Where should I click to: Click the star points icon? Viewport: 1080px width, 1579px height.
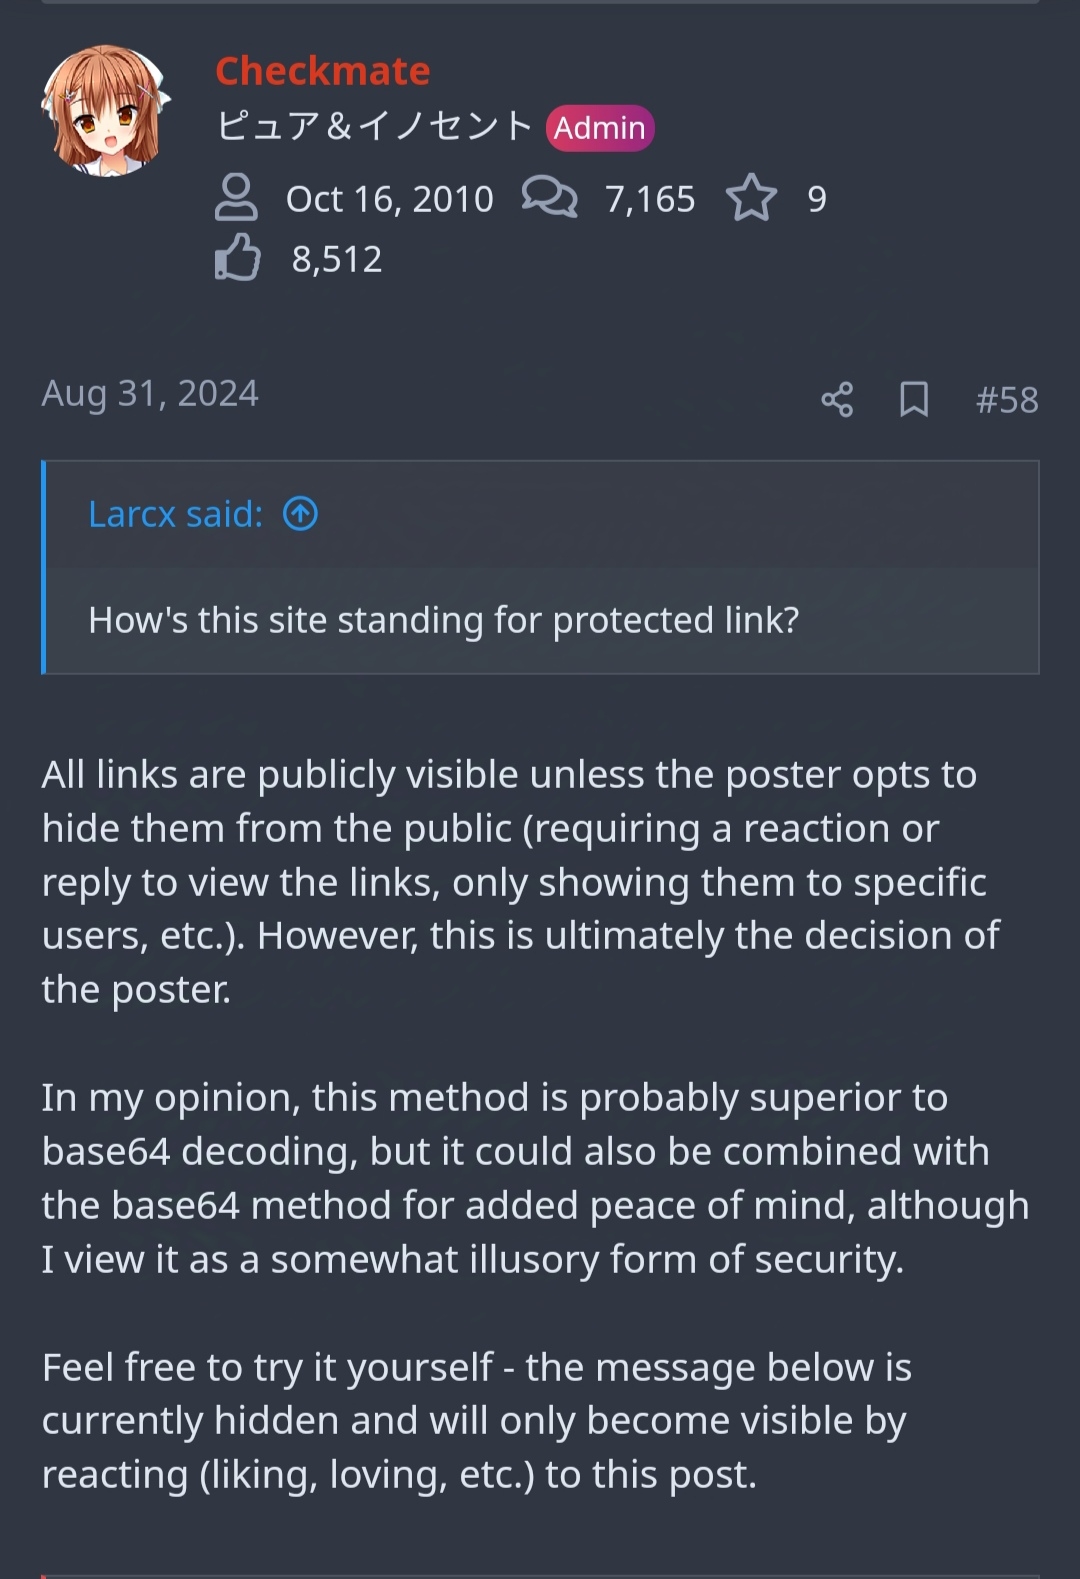click(751, 198)
